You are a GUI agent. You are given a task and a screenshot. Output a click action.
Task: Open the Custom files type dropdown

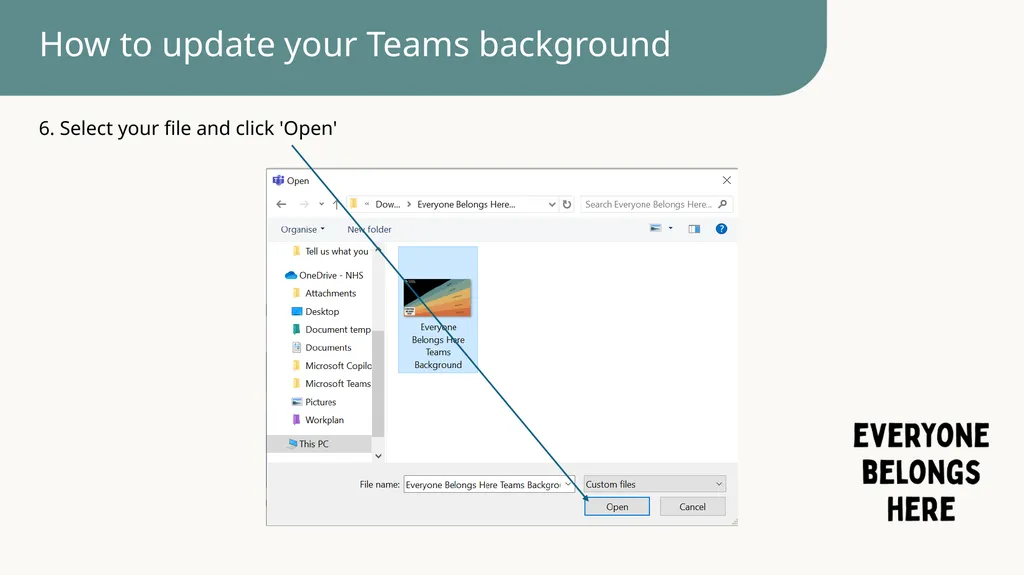tap(654, 484)
